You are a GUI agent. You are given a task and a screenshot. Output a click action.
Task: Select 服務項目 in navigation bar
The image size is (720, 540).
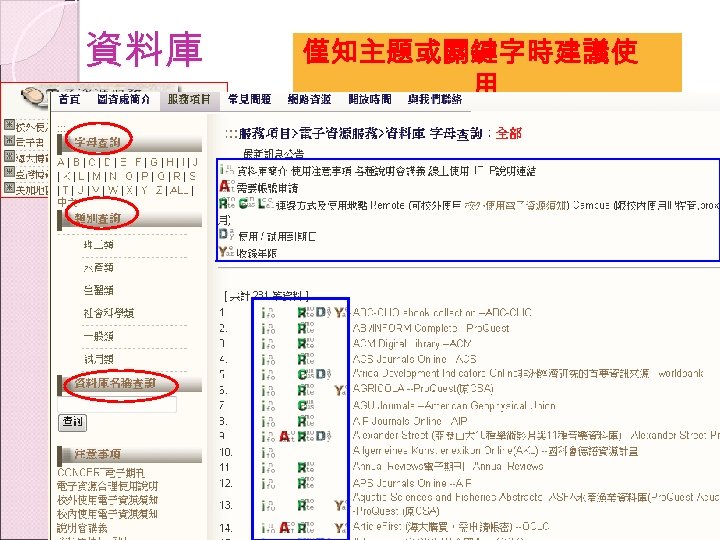click(189, 99)
